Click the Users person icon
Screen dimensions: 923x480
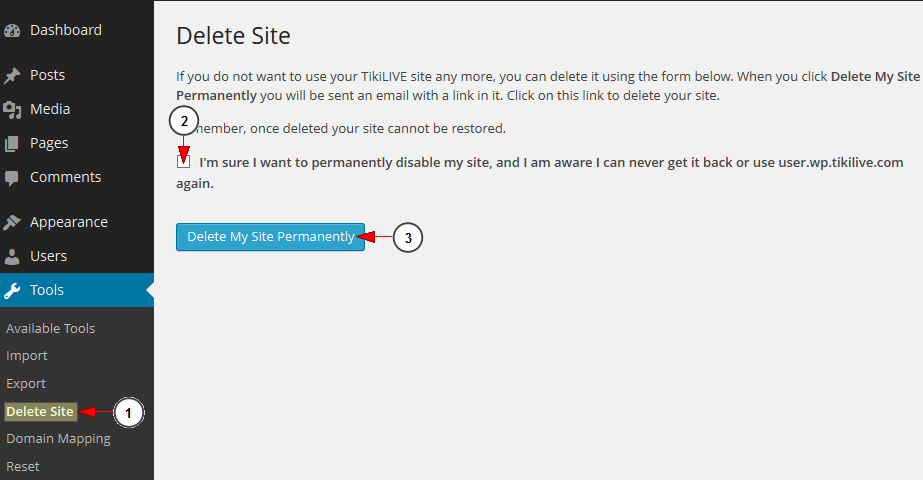12,256
